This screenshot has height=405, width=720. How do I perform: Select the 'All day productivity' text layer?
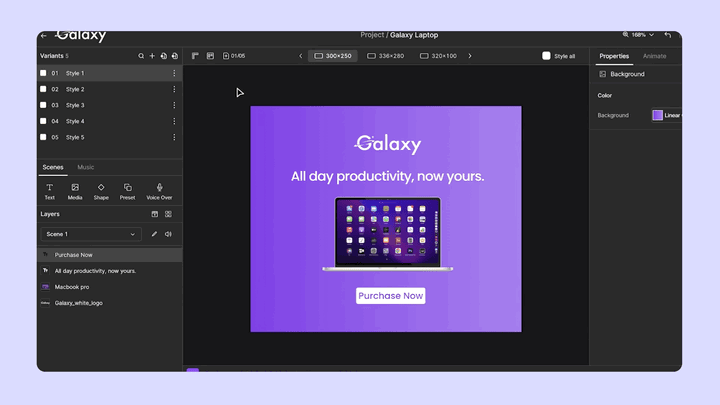[x=110, y=271]
